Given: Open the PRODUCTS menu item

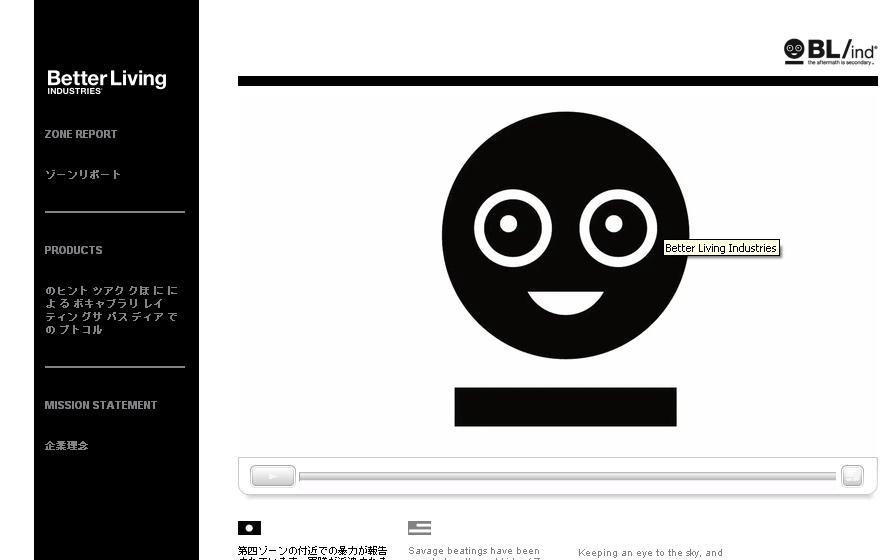Looking at the screenshot, I should pyautogui.click(x=73, y=250).
